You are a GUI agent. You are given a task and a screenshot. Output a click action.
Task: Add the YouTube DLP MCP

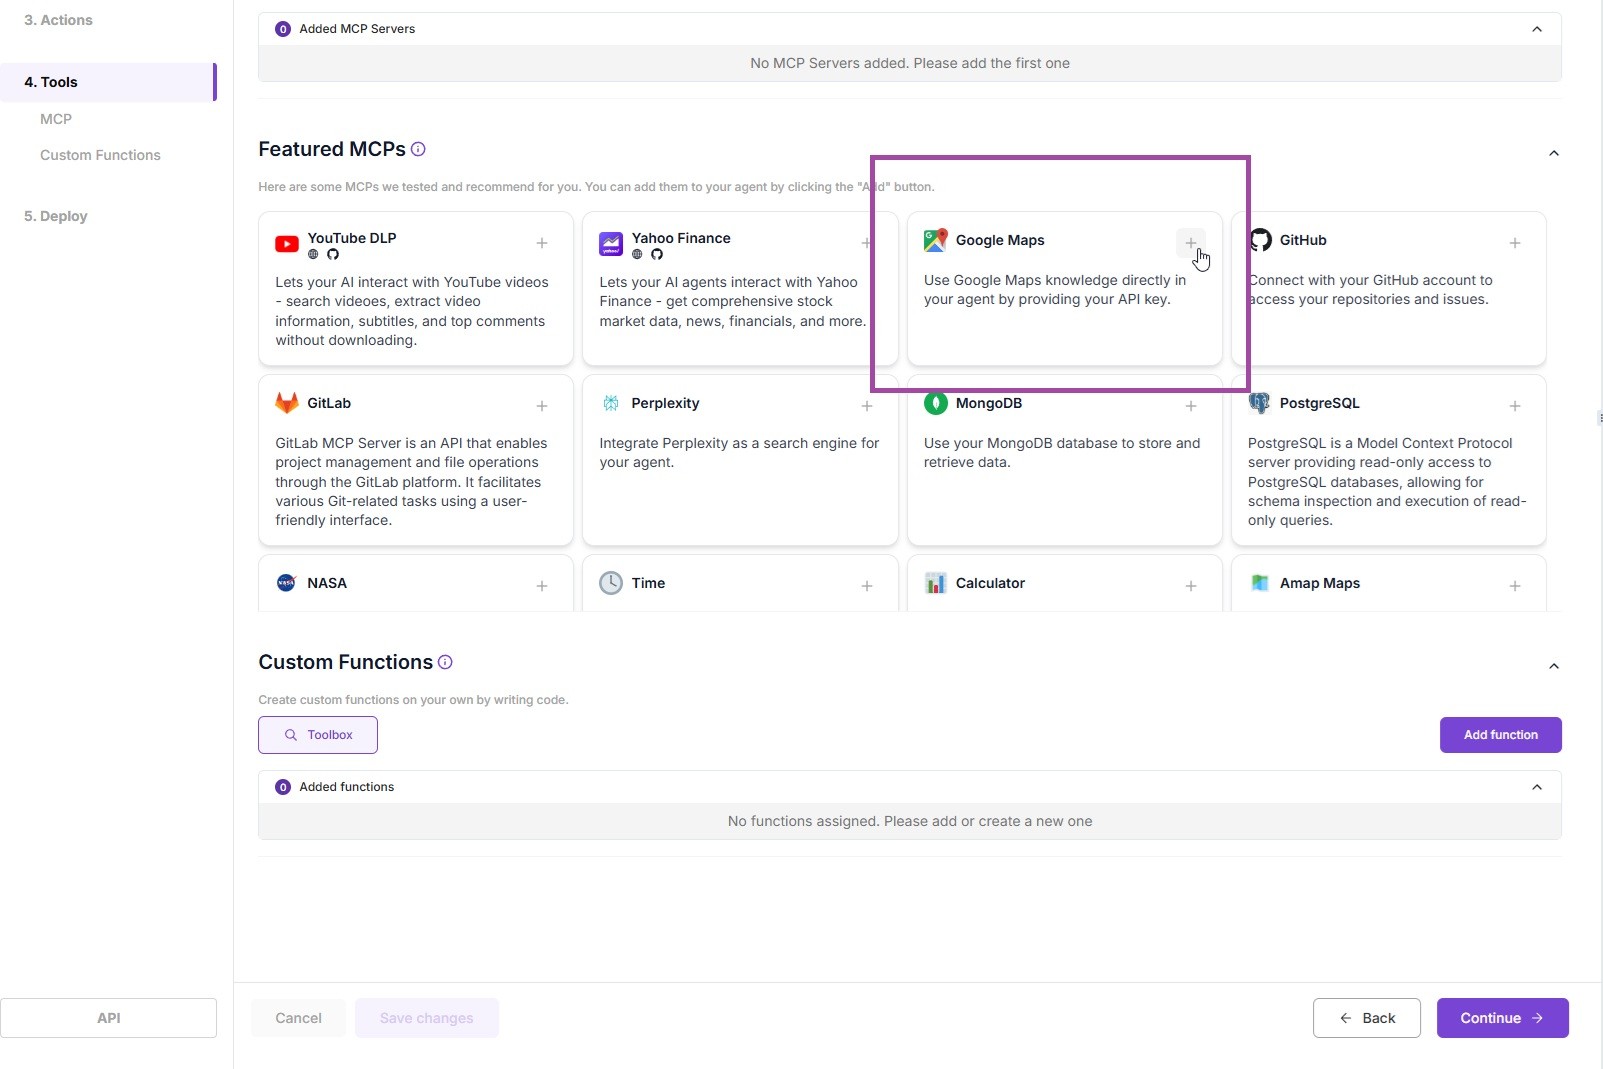[x=542, y=243]
